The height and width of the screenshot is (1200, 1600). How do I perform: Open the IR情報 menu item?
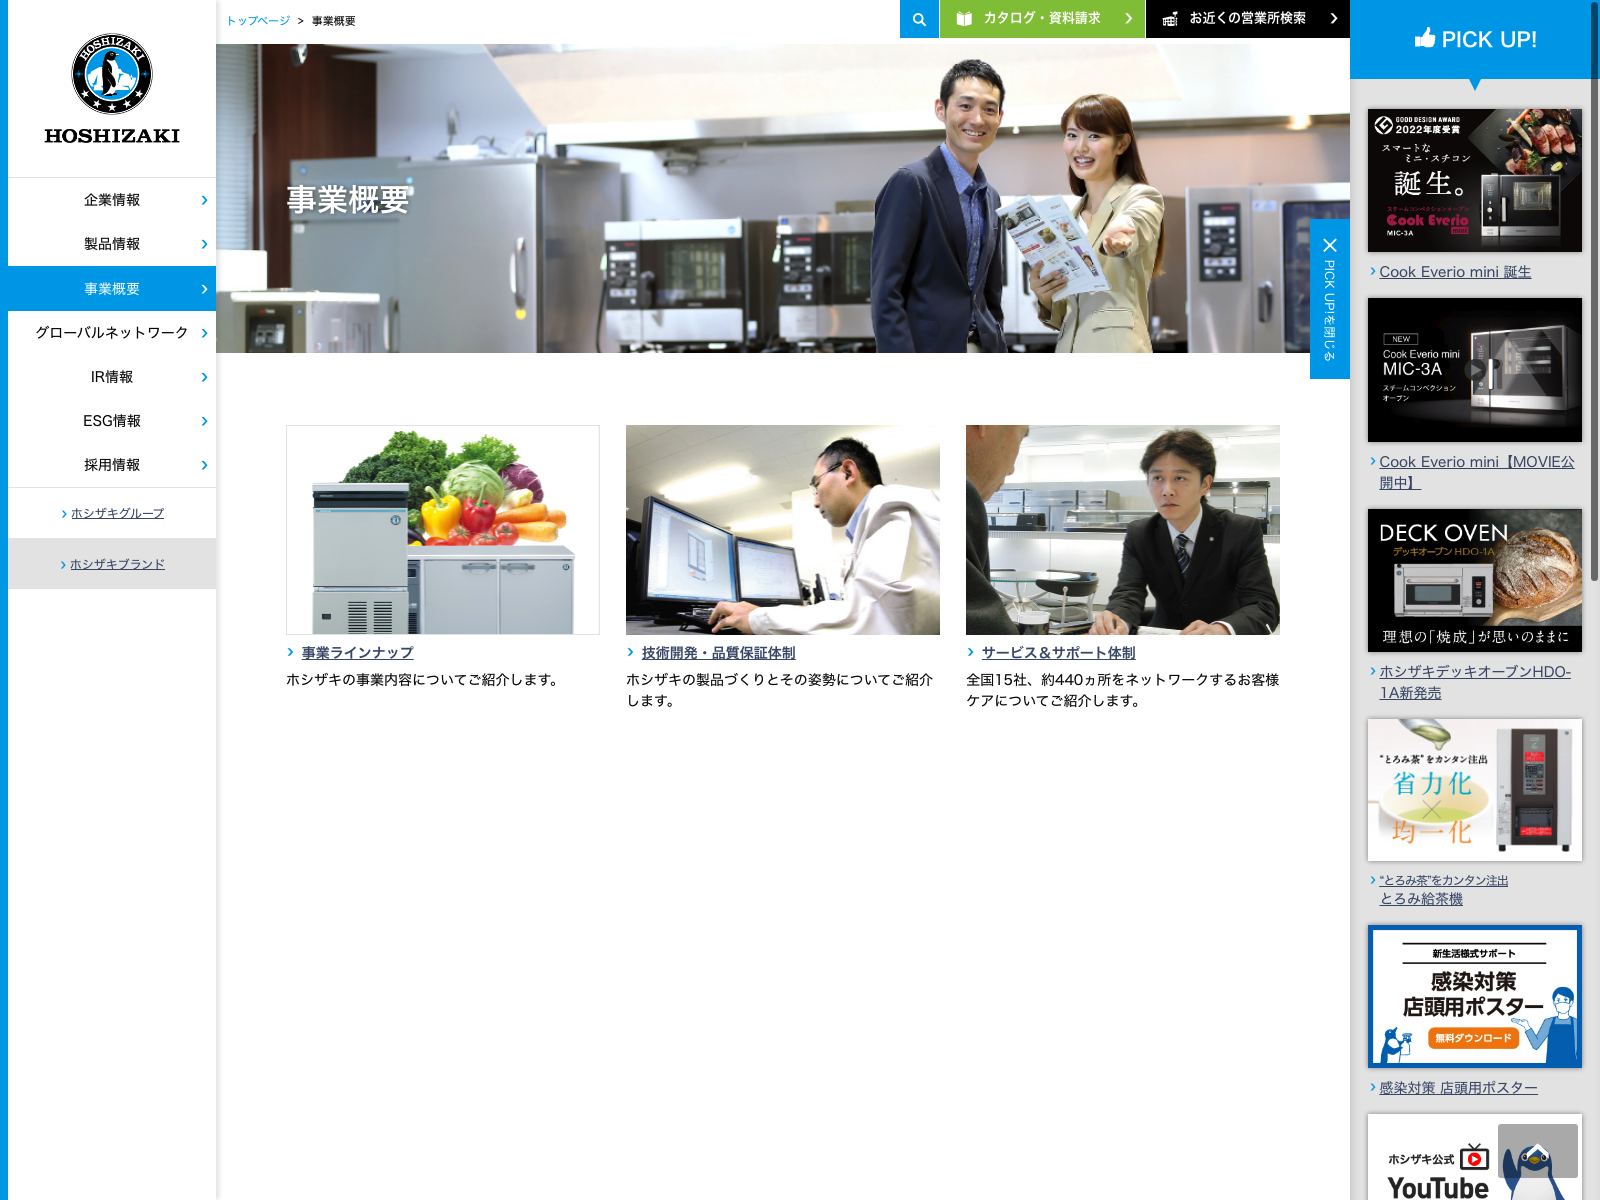[112, 377]
